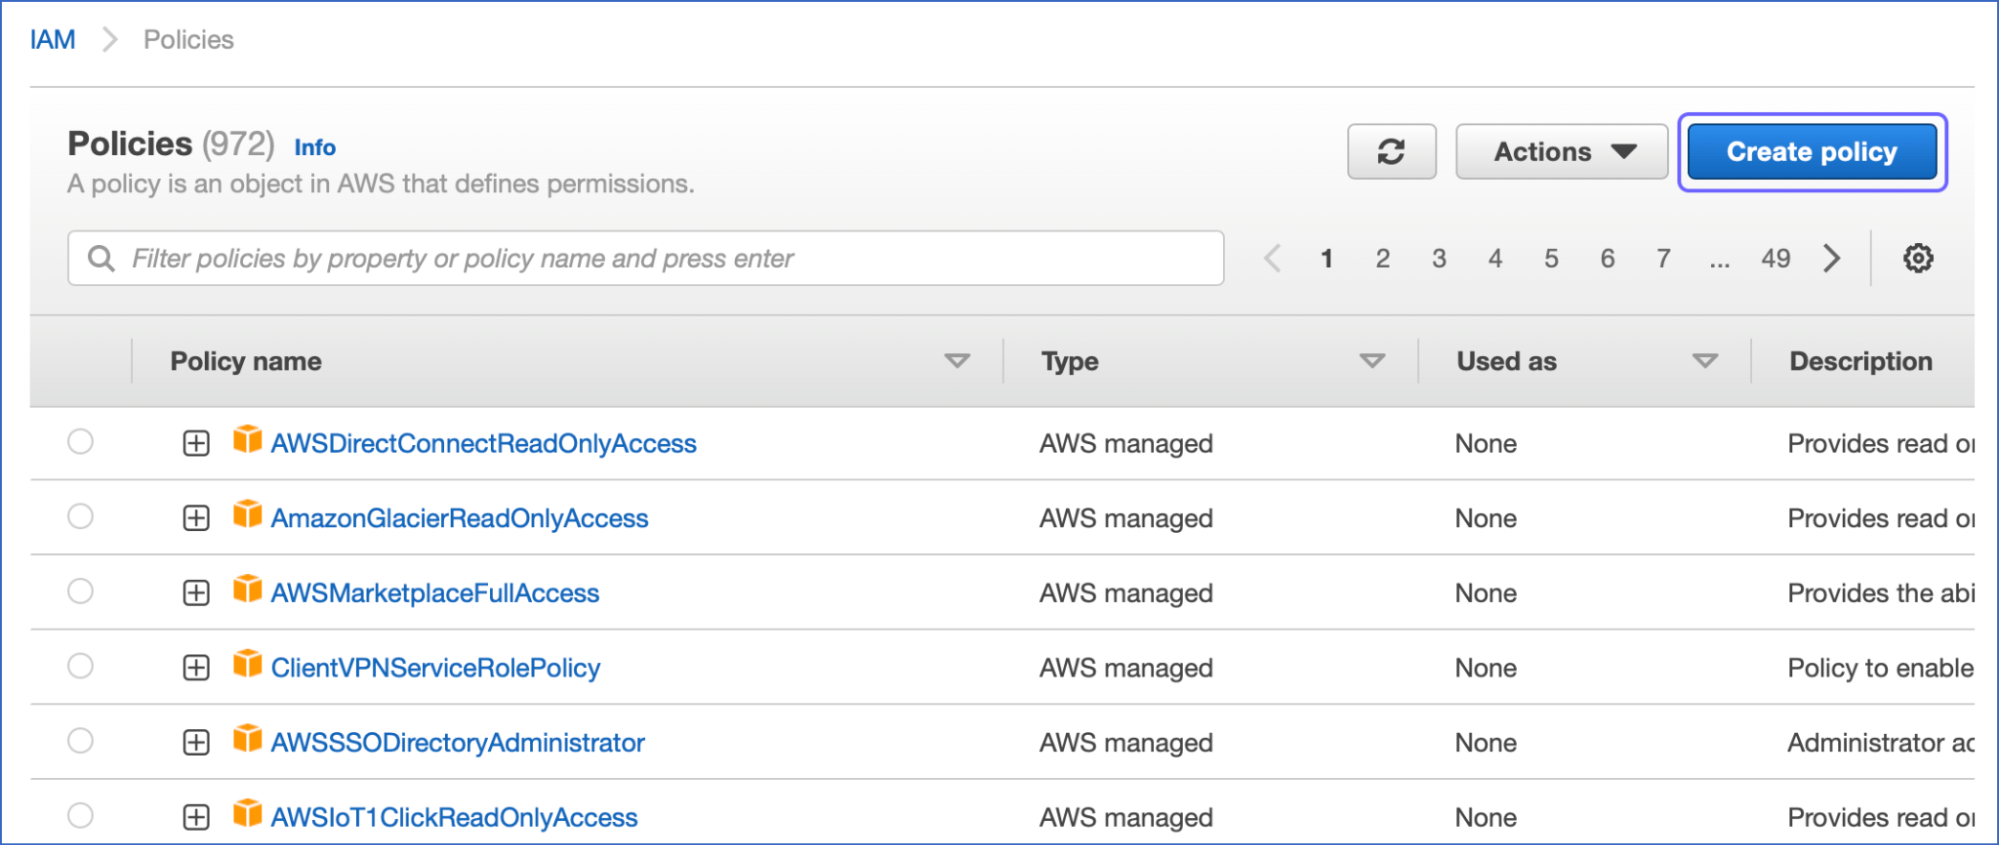This screenshot has width=1999, height=846.
Task: Click "None" used-as value for AmazonGlacierReadOnlyAccess
Action: point(1486,518)
